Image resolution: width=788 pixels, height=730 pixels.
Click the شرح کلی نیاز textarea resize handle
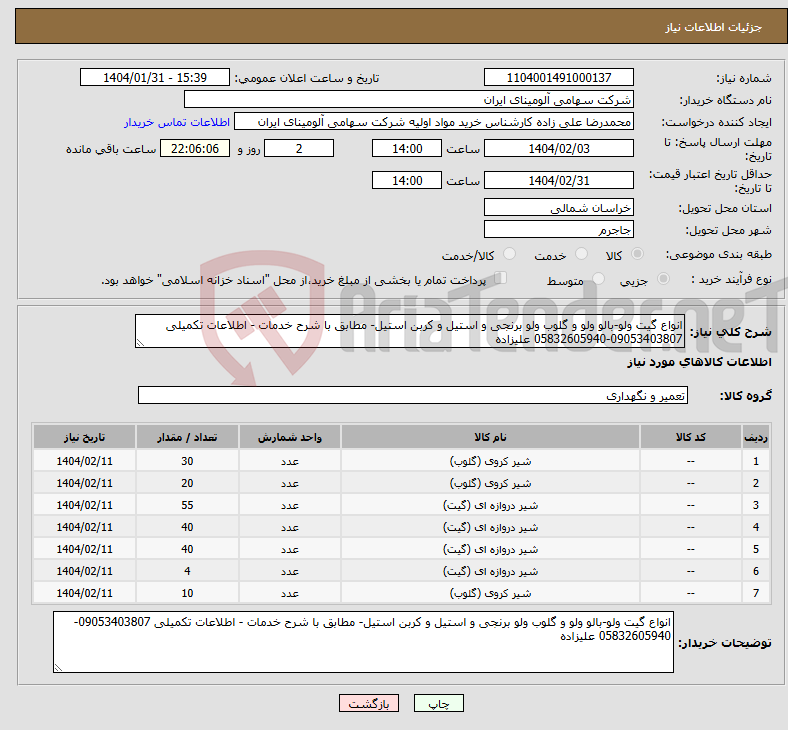click(140, 342)
